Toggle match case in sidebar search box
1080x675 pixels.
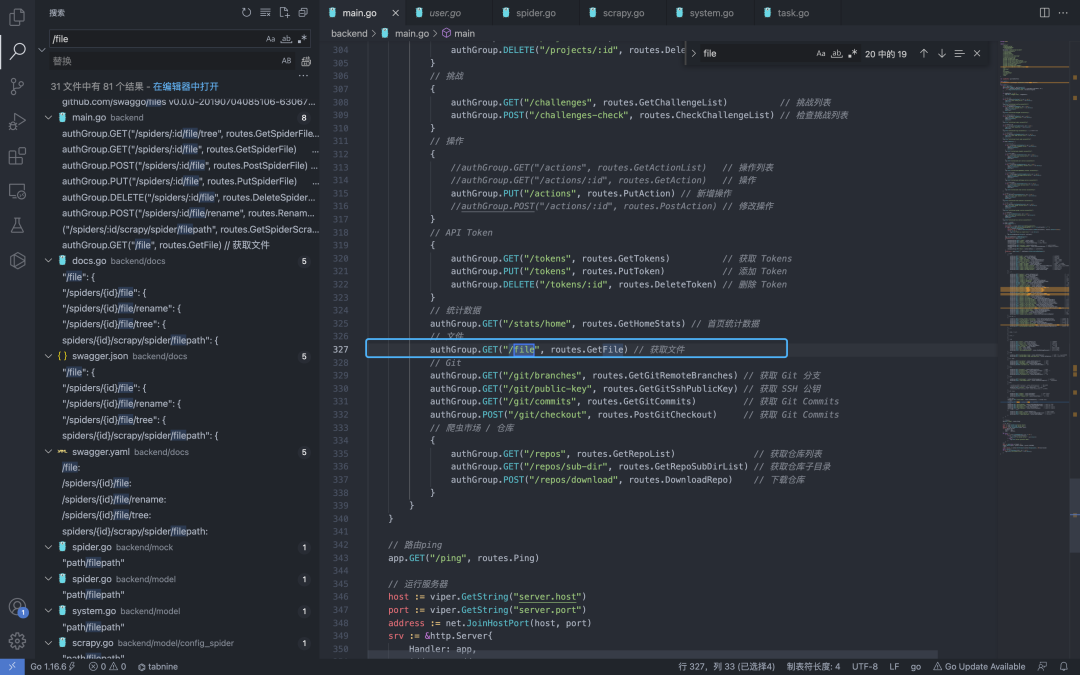tap(270, 39)
